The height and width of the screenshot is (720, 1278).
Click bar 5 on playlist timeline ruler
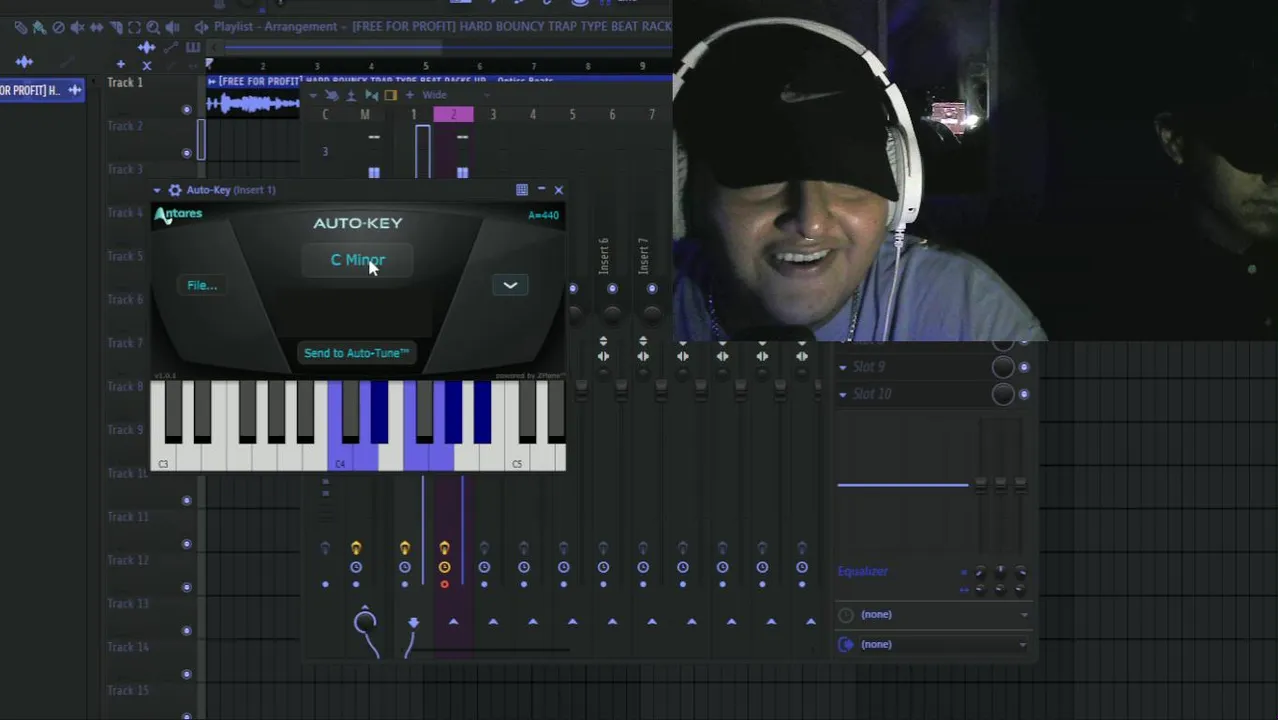click(425, 67)
